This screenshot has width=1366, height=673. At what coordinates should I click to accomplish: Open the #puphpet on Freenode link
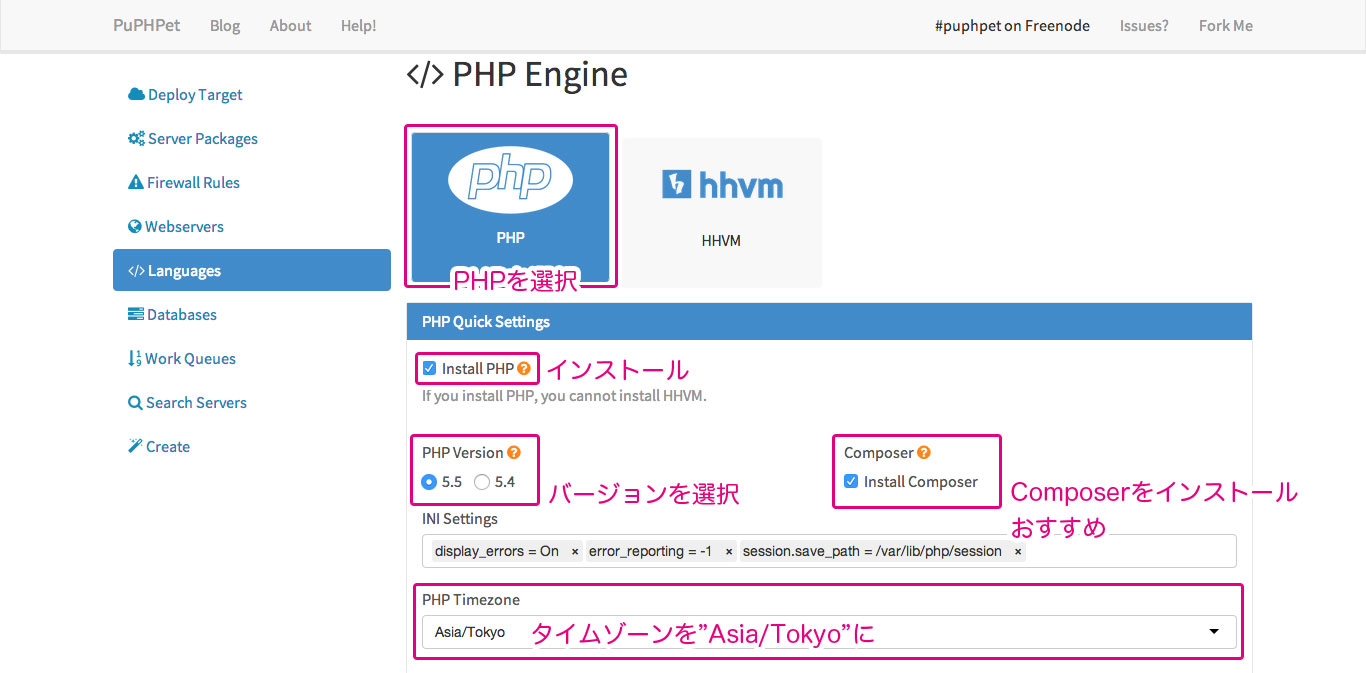click(x=1012, y=26)
